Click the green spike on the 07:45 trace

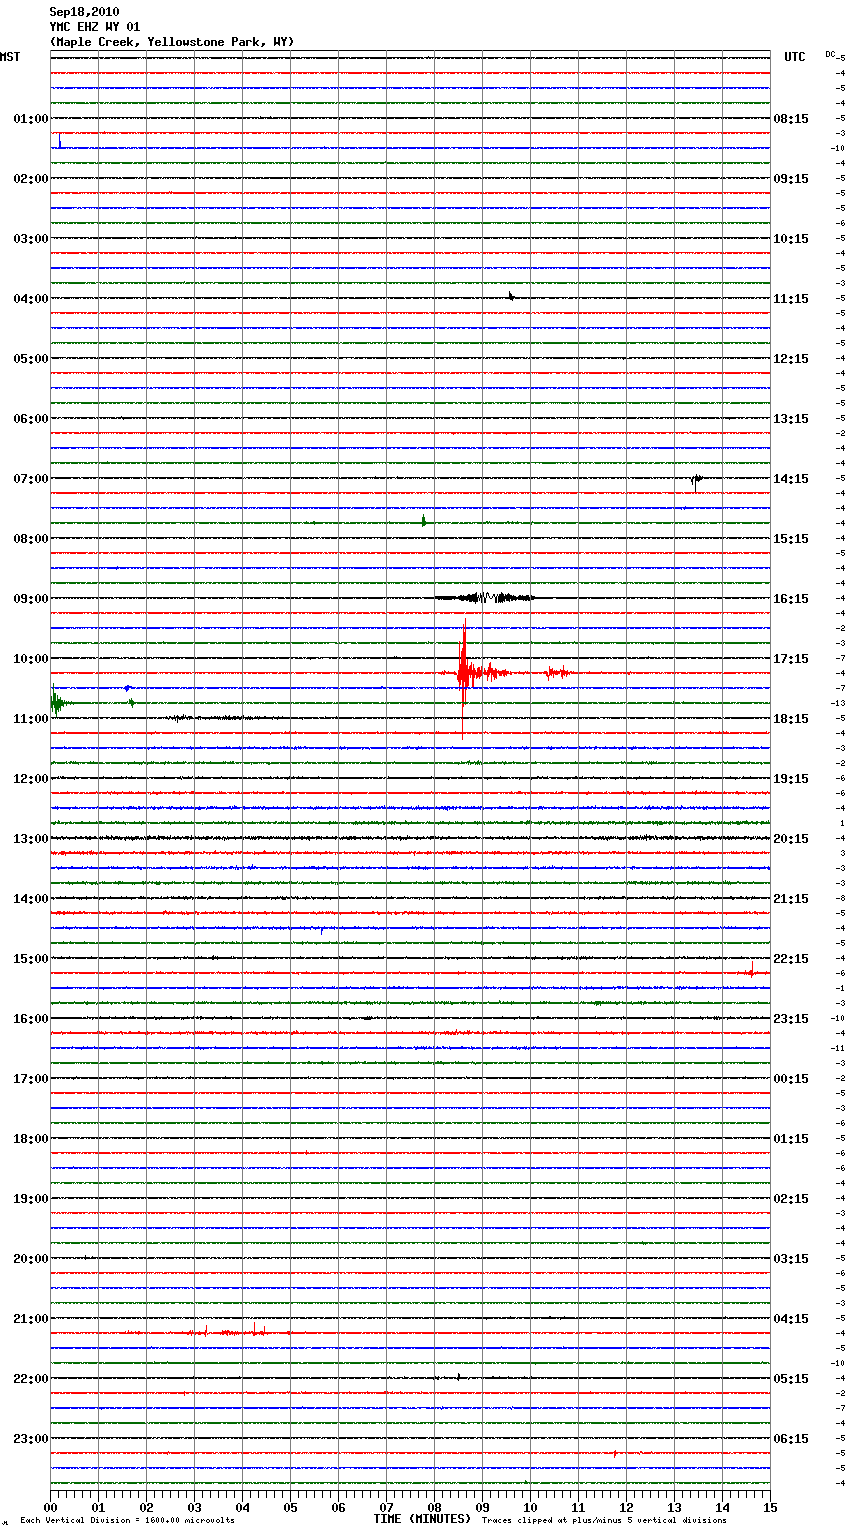pyautogui.click(x=424, y=520)
